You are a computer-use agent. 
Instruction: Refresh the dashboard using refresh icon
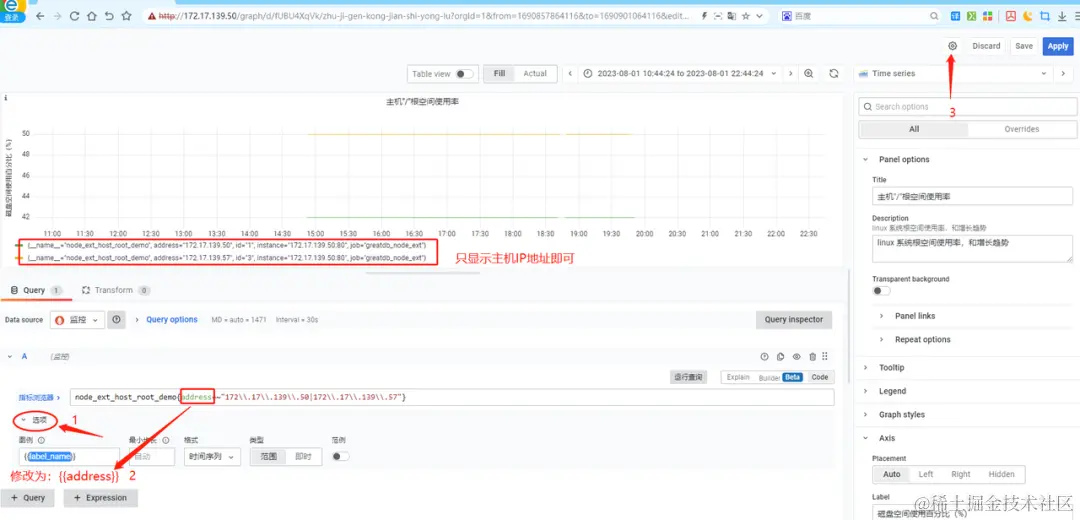(833, 74)
